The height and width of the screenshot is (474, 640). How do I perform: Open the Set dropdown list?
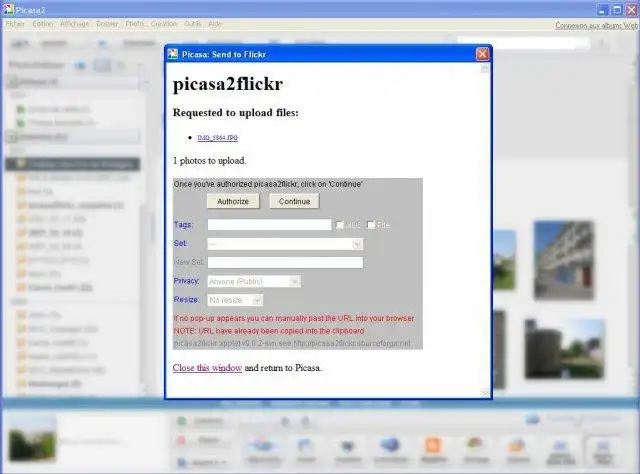285,244
